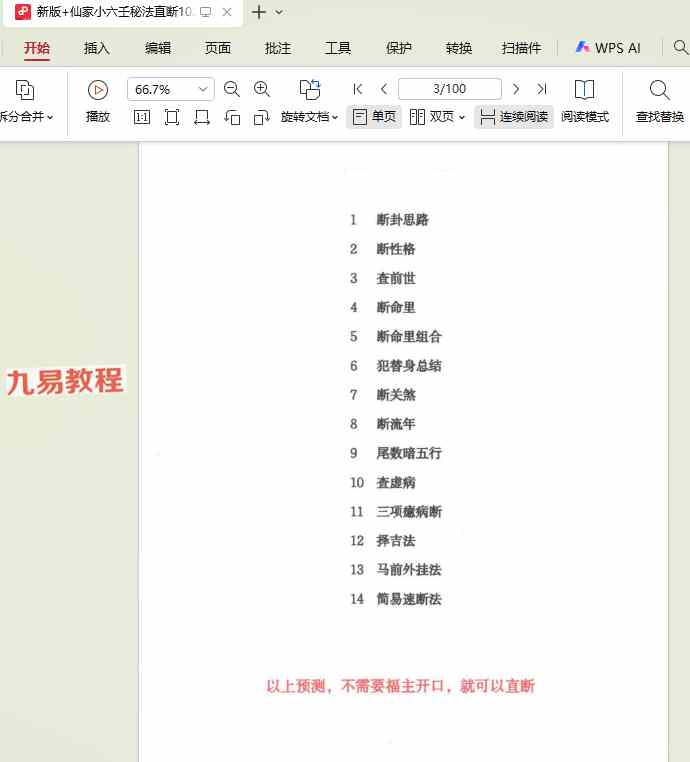Click the actual size 1:1 icon
This screenshot has height=762, width=690.
tap(142, 117)
